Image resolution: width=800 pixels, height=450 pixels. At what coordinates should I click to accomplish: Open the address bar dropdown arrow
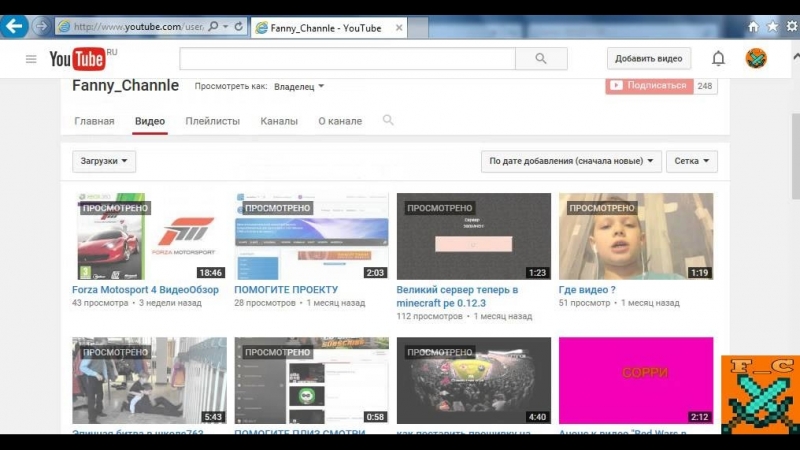(226, 26)
